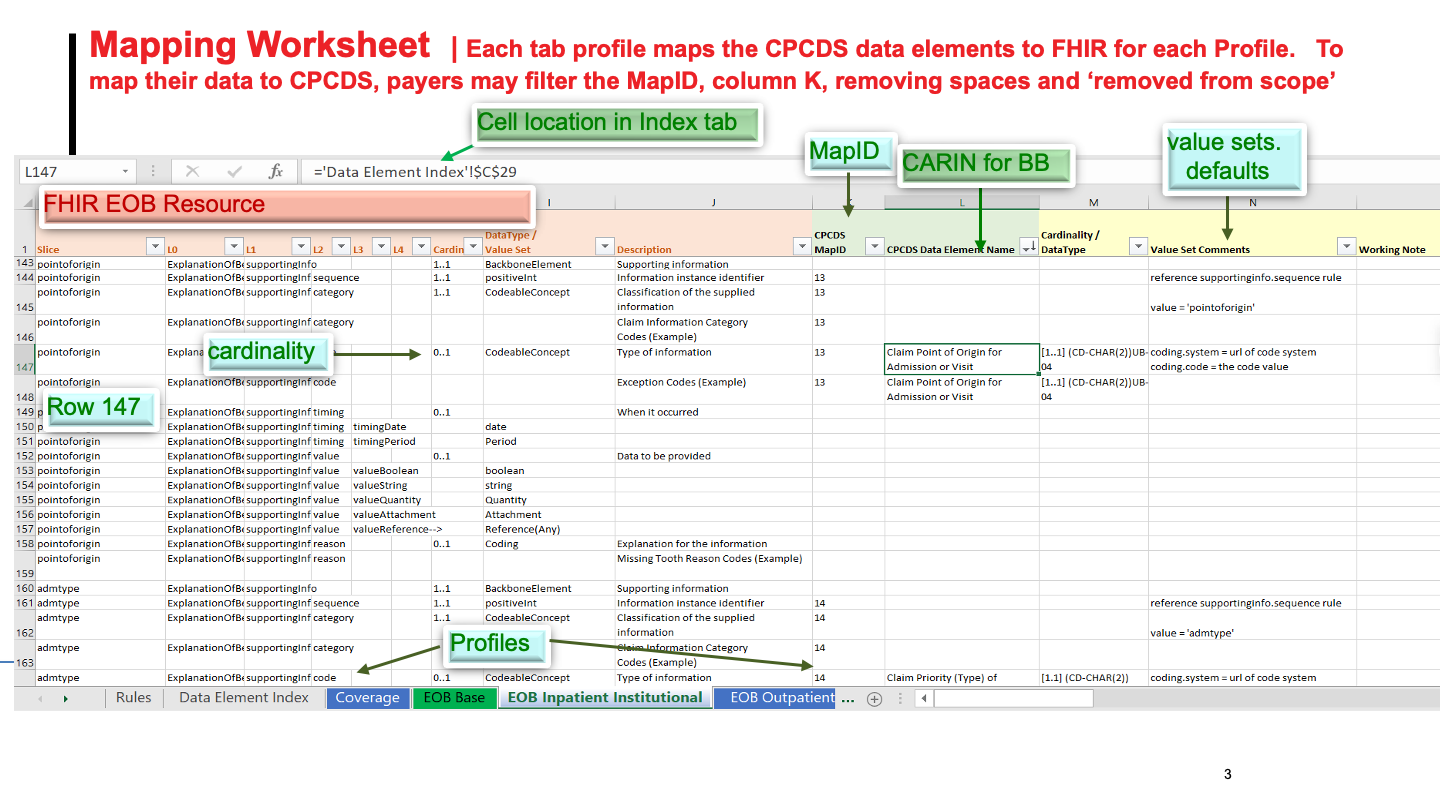This screenshot has height=810, width=1440.
Task: Show more sheet tabs via ellipsis
Action: 848,699
